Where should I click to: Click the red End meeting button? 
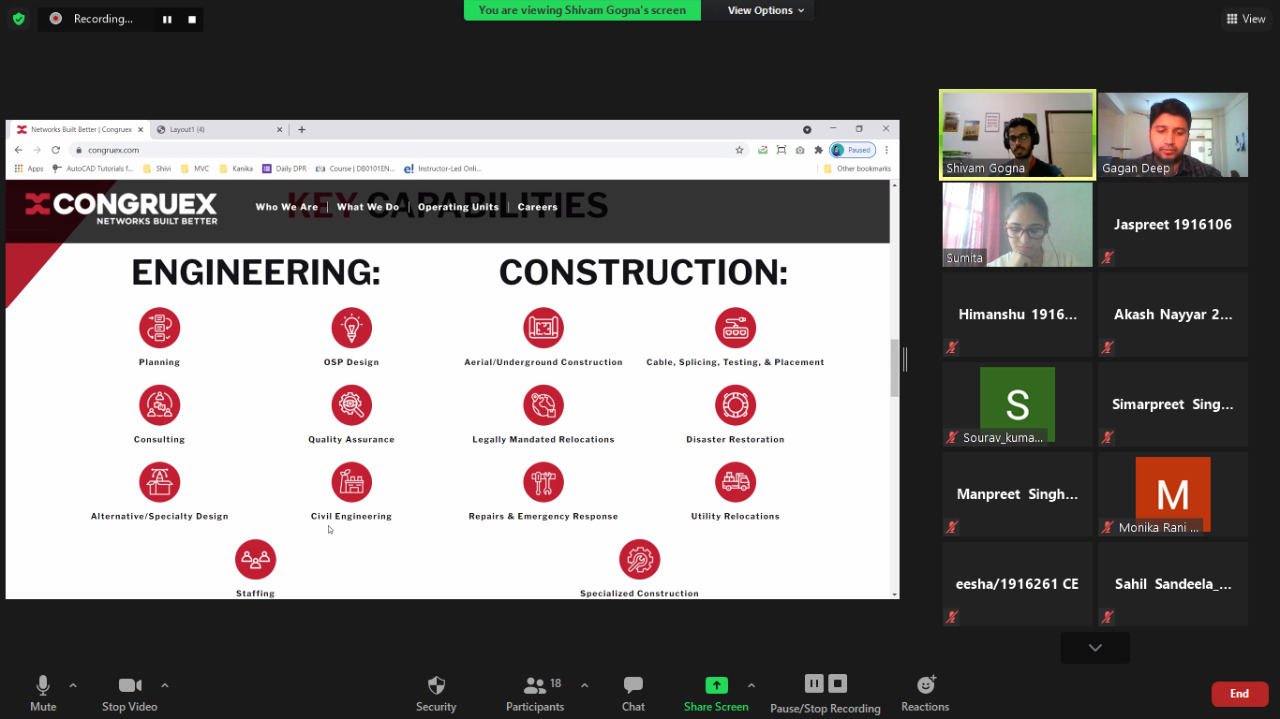1239,694
